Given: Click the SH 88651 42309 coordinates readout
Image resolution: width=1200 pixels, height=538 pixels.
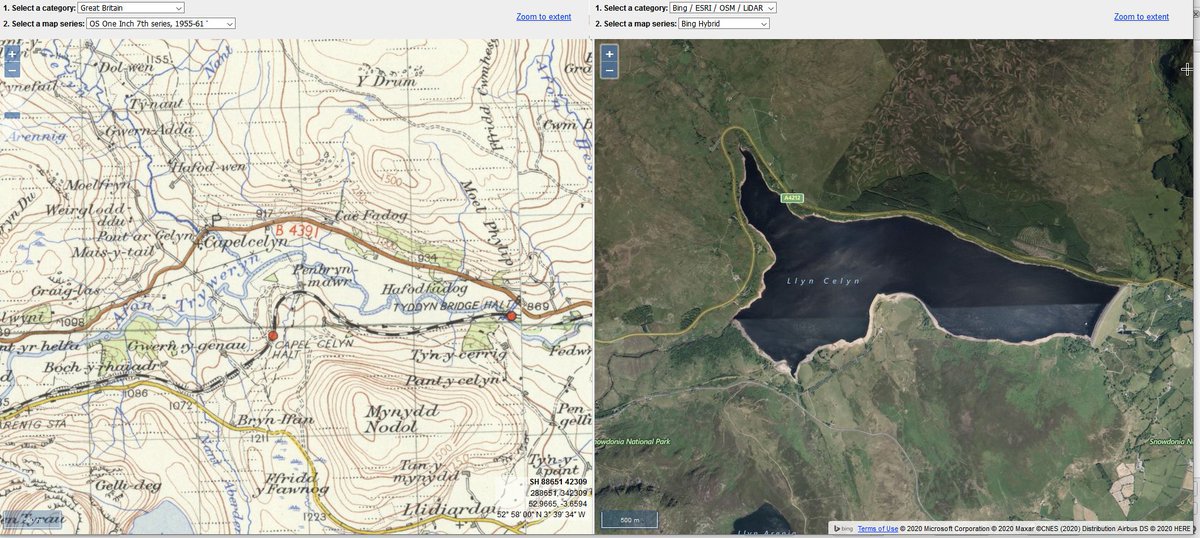Looking at the screenshot, I should click(x=558, y=483).
